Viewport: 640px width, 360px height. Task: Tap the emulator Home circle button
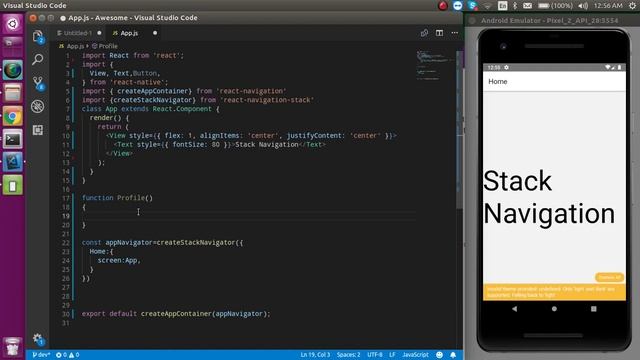pos(554,309)
